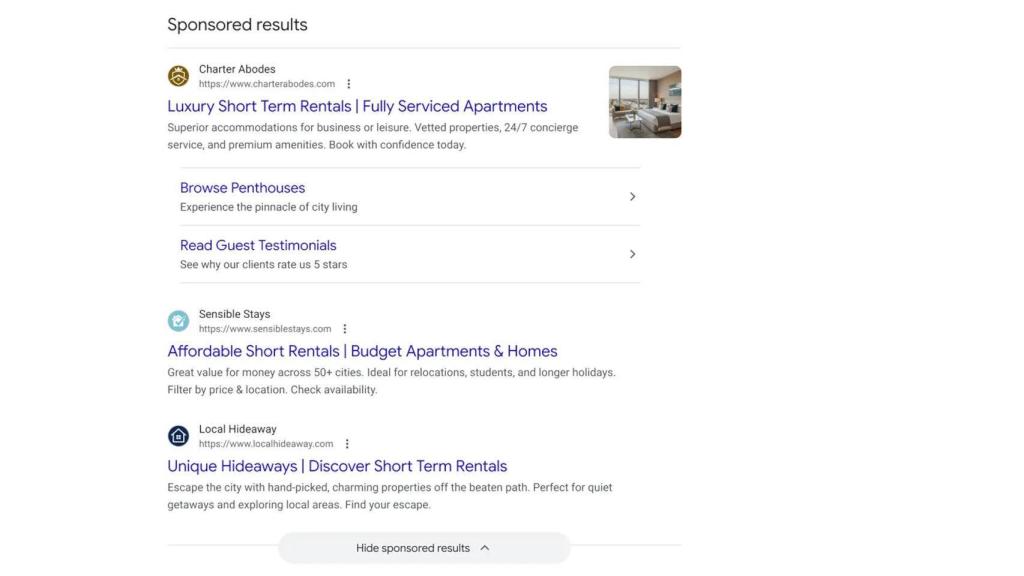Click the chevron next to Read Guest Testimonials
Image resolution: width=1024 pixels, height=576 pixels.
coord(632,253)
